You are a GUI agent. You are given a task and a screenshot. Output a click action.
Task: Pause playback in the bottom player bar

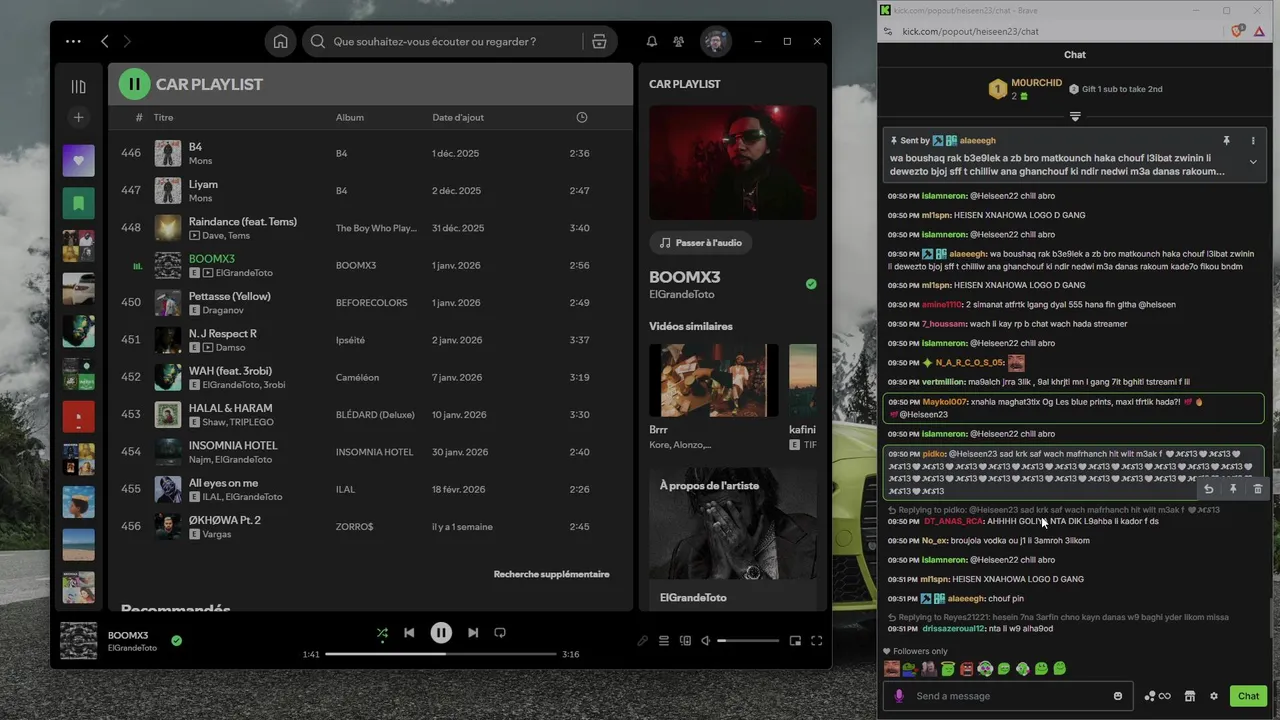pos(441,633)
